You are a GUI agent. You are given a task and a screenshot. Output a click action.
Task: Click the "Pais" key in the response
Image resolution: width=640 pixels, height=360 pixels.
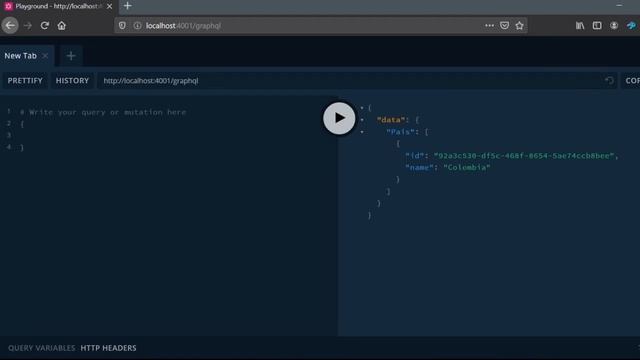coord(400,132)
